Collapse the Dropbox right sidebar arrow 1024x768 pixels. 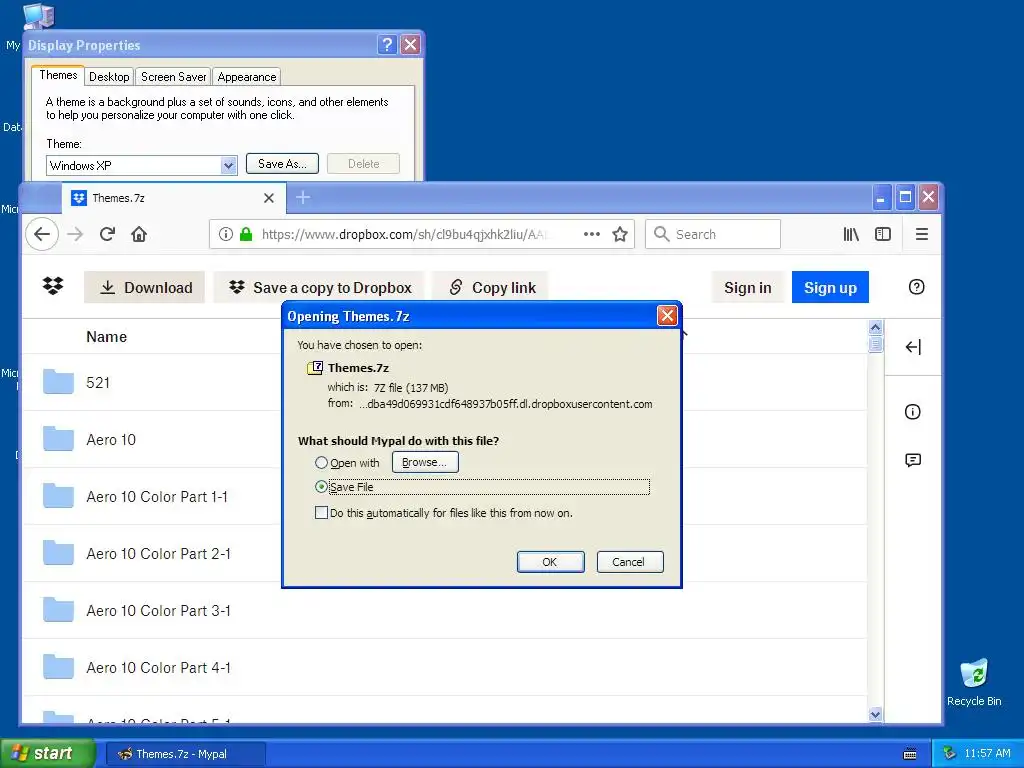coord(913,347)
